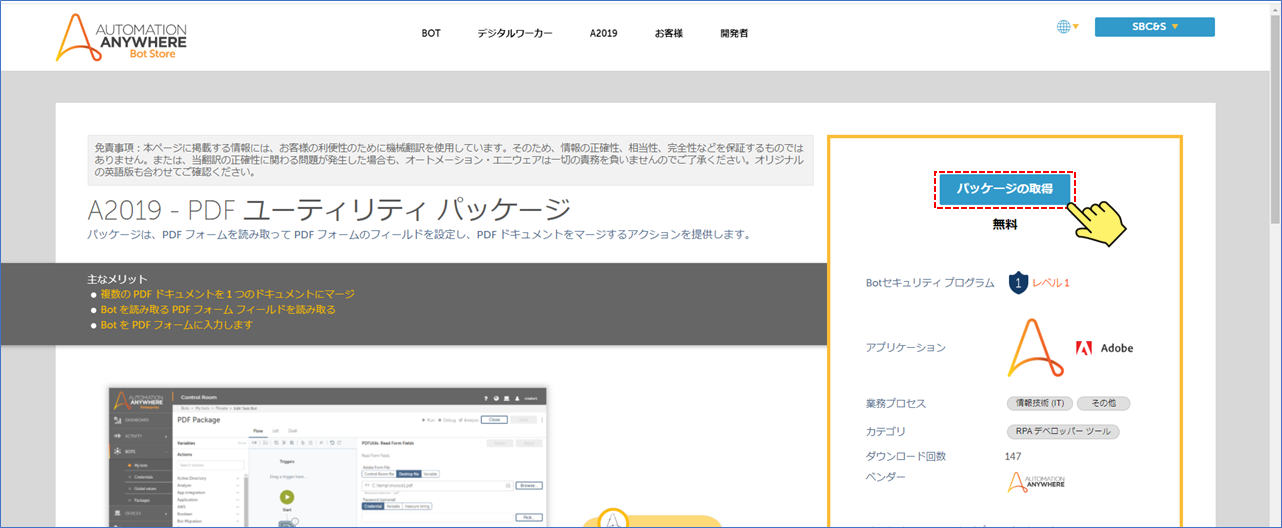Open the BOT menu item
The height and width of the screenshot is (528, 1282).
(x=430, y=33)
